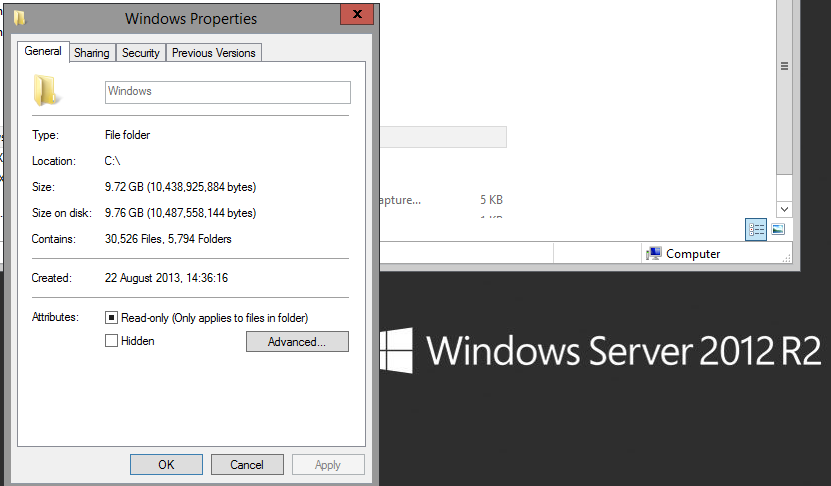This screenshot has height=486, width=831.
Task: Open the Advanced attributes dialog
Action: (x=297, y=342)
